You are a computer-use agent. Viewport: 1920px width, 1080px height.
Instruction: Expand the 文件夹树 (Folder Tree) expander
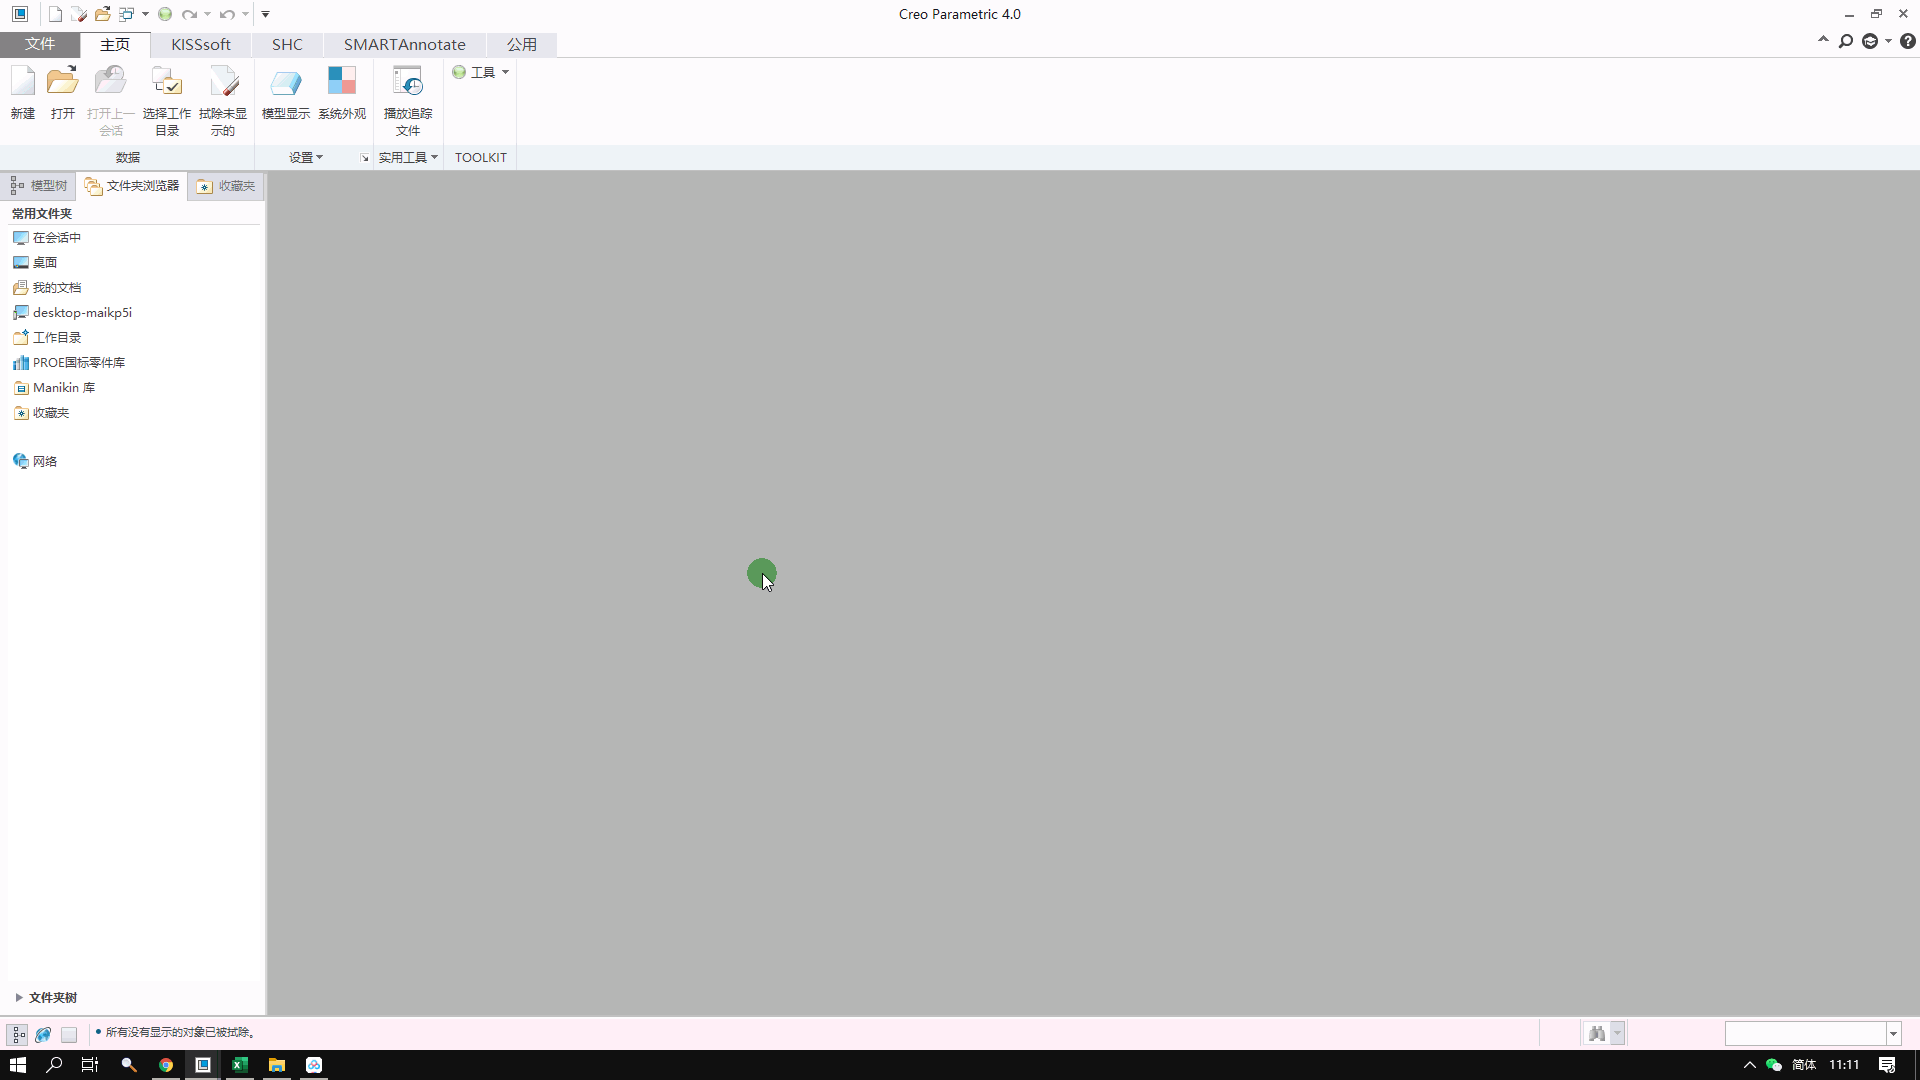coord(18,997)
